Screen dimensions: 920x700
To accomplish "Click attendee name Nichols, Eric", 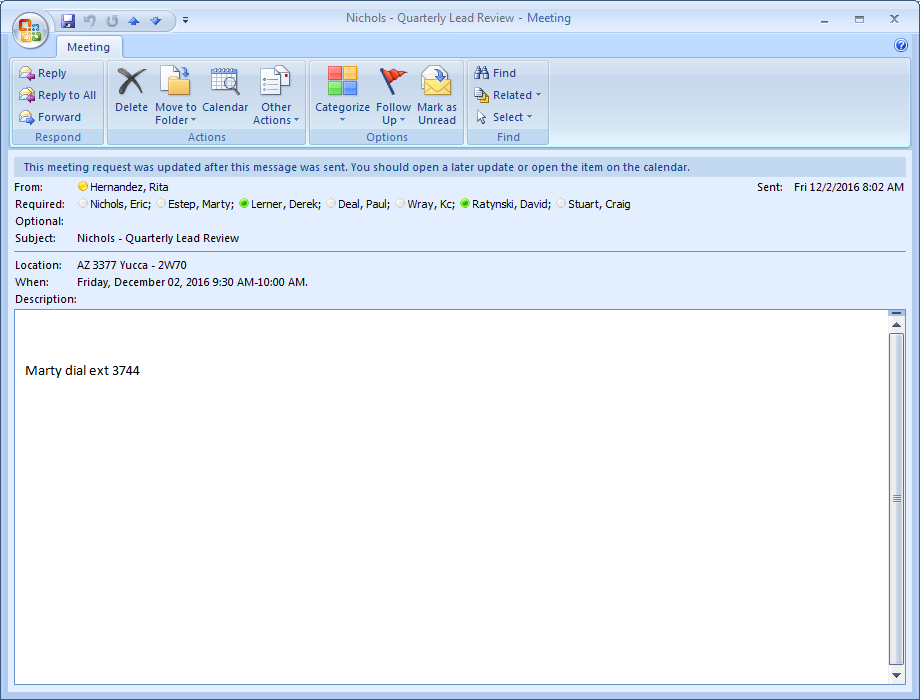I will (119, 204).
